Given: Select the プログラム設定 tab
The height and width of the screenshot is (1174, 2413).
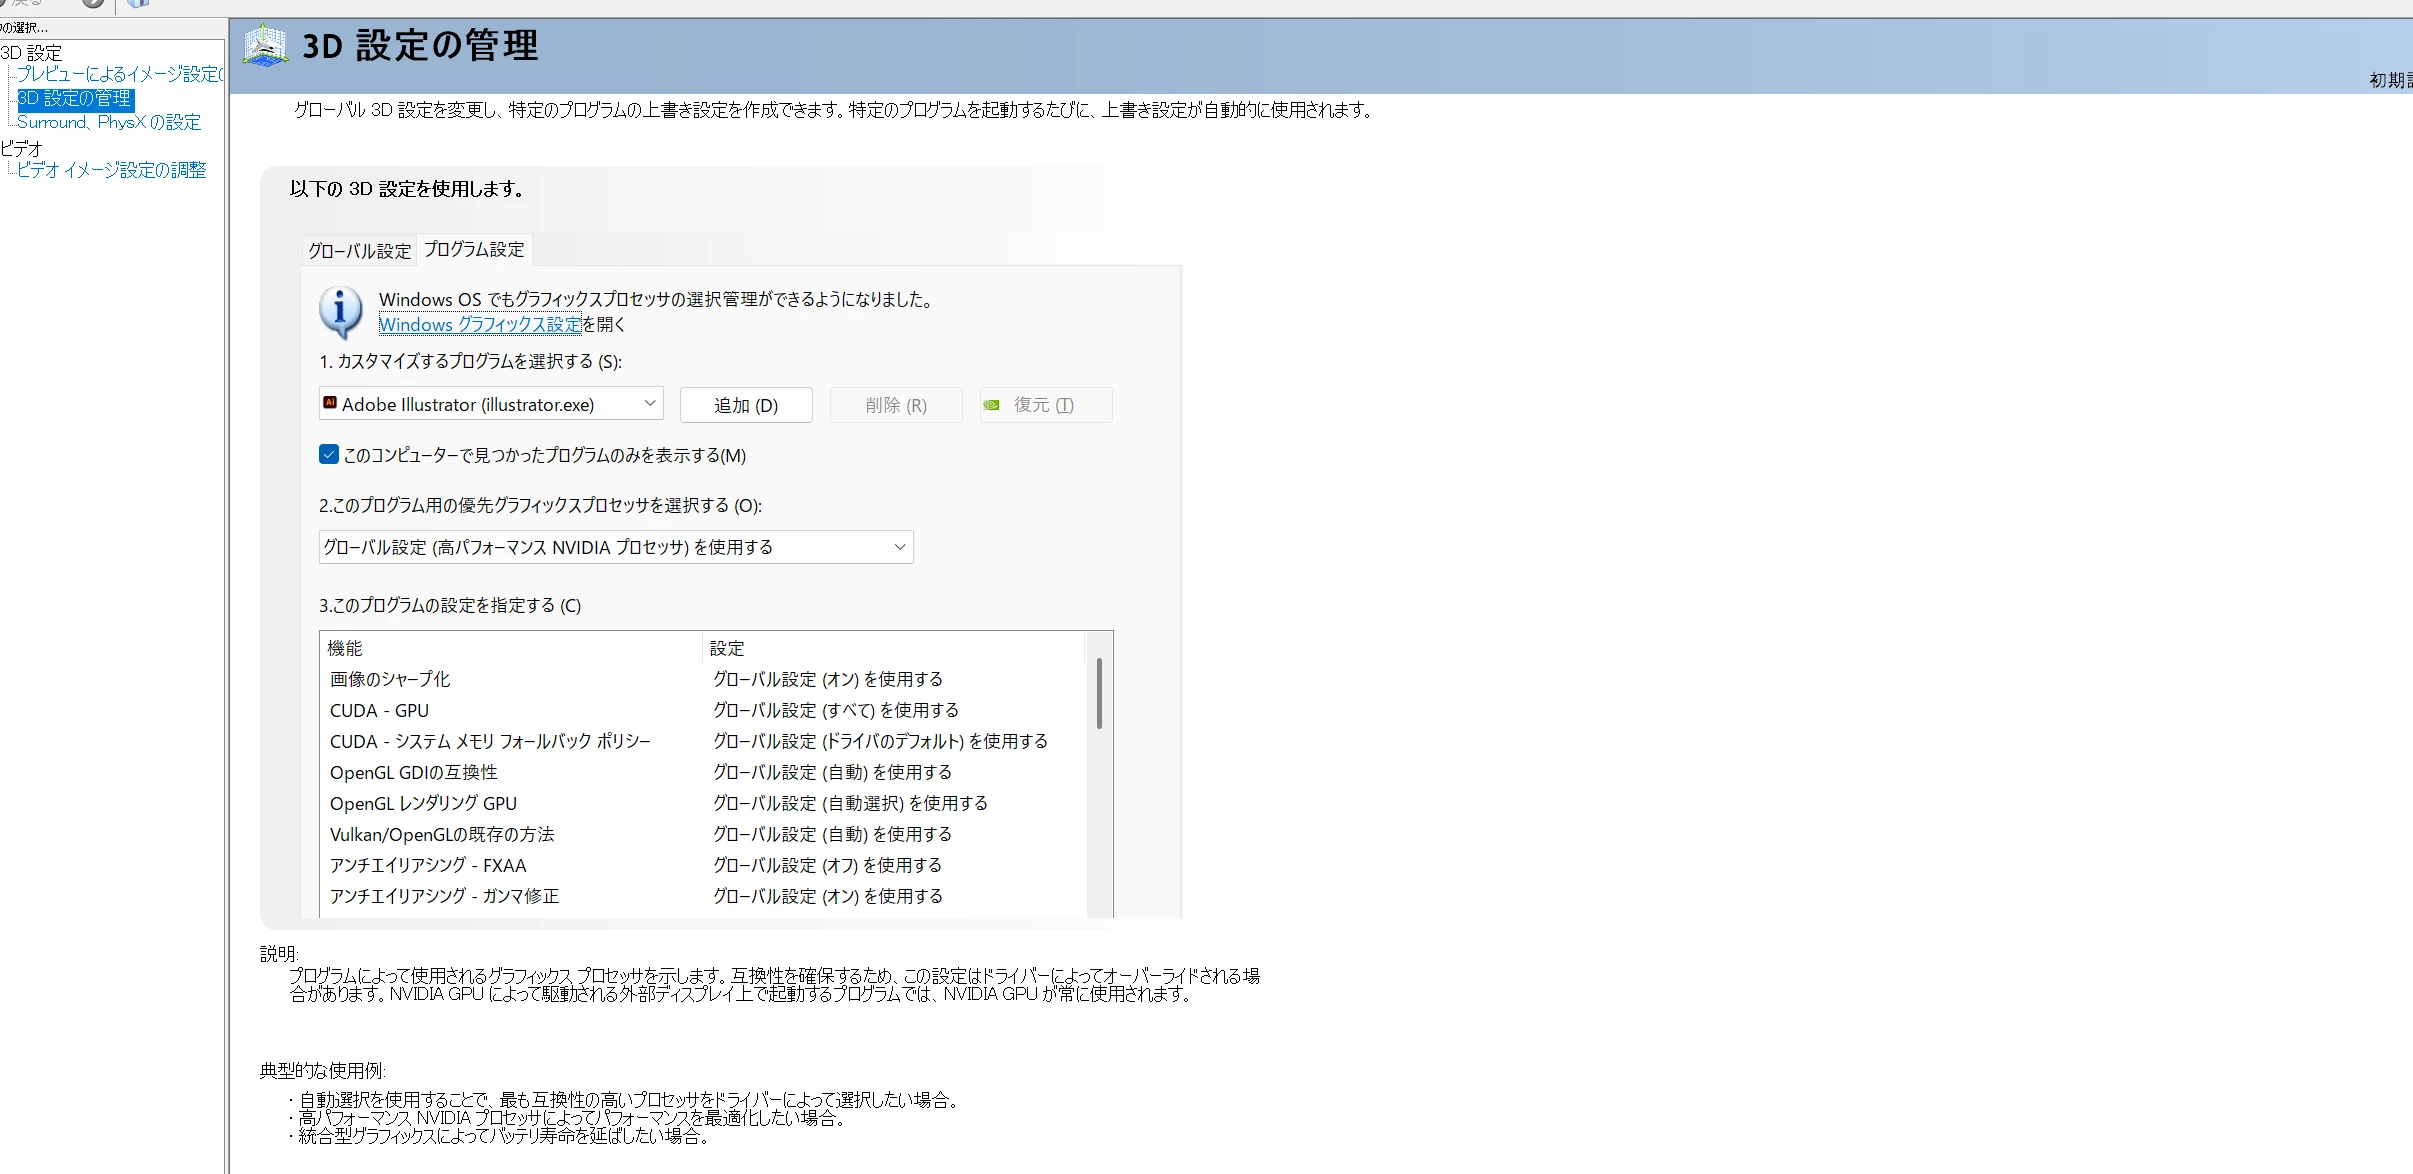Looking at the screenshot, I should 474,249.
